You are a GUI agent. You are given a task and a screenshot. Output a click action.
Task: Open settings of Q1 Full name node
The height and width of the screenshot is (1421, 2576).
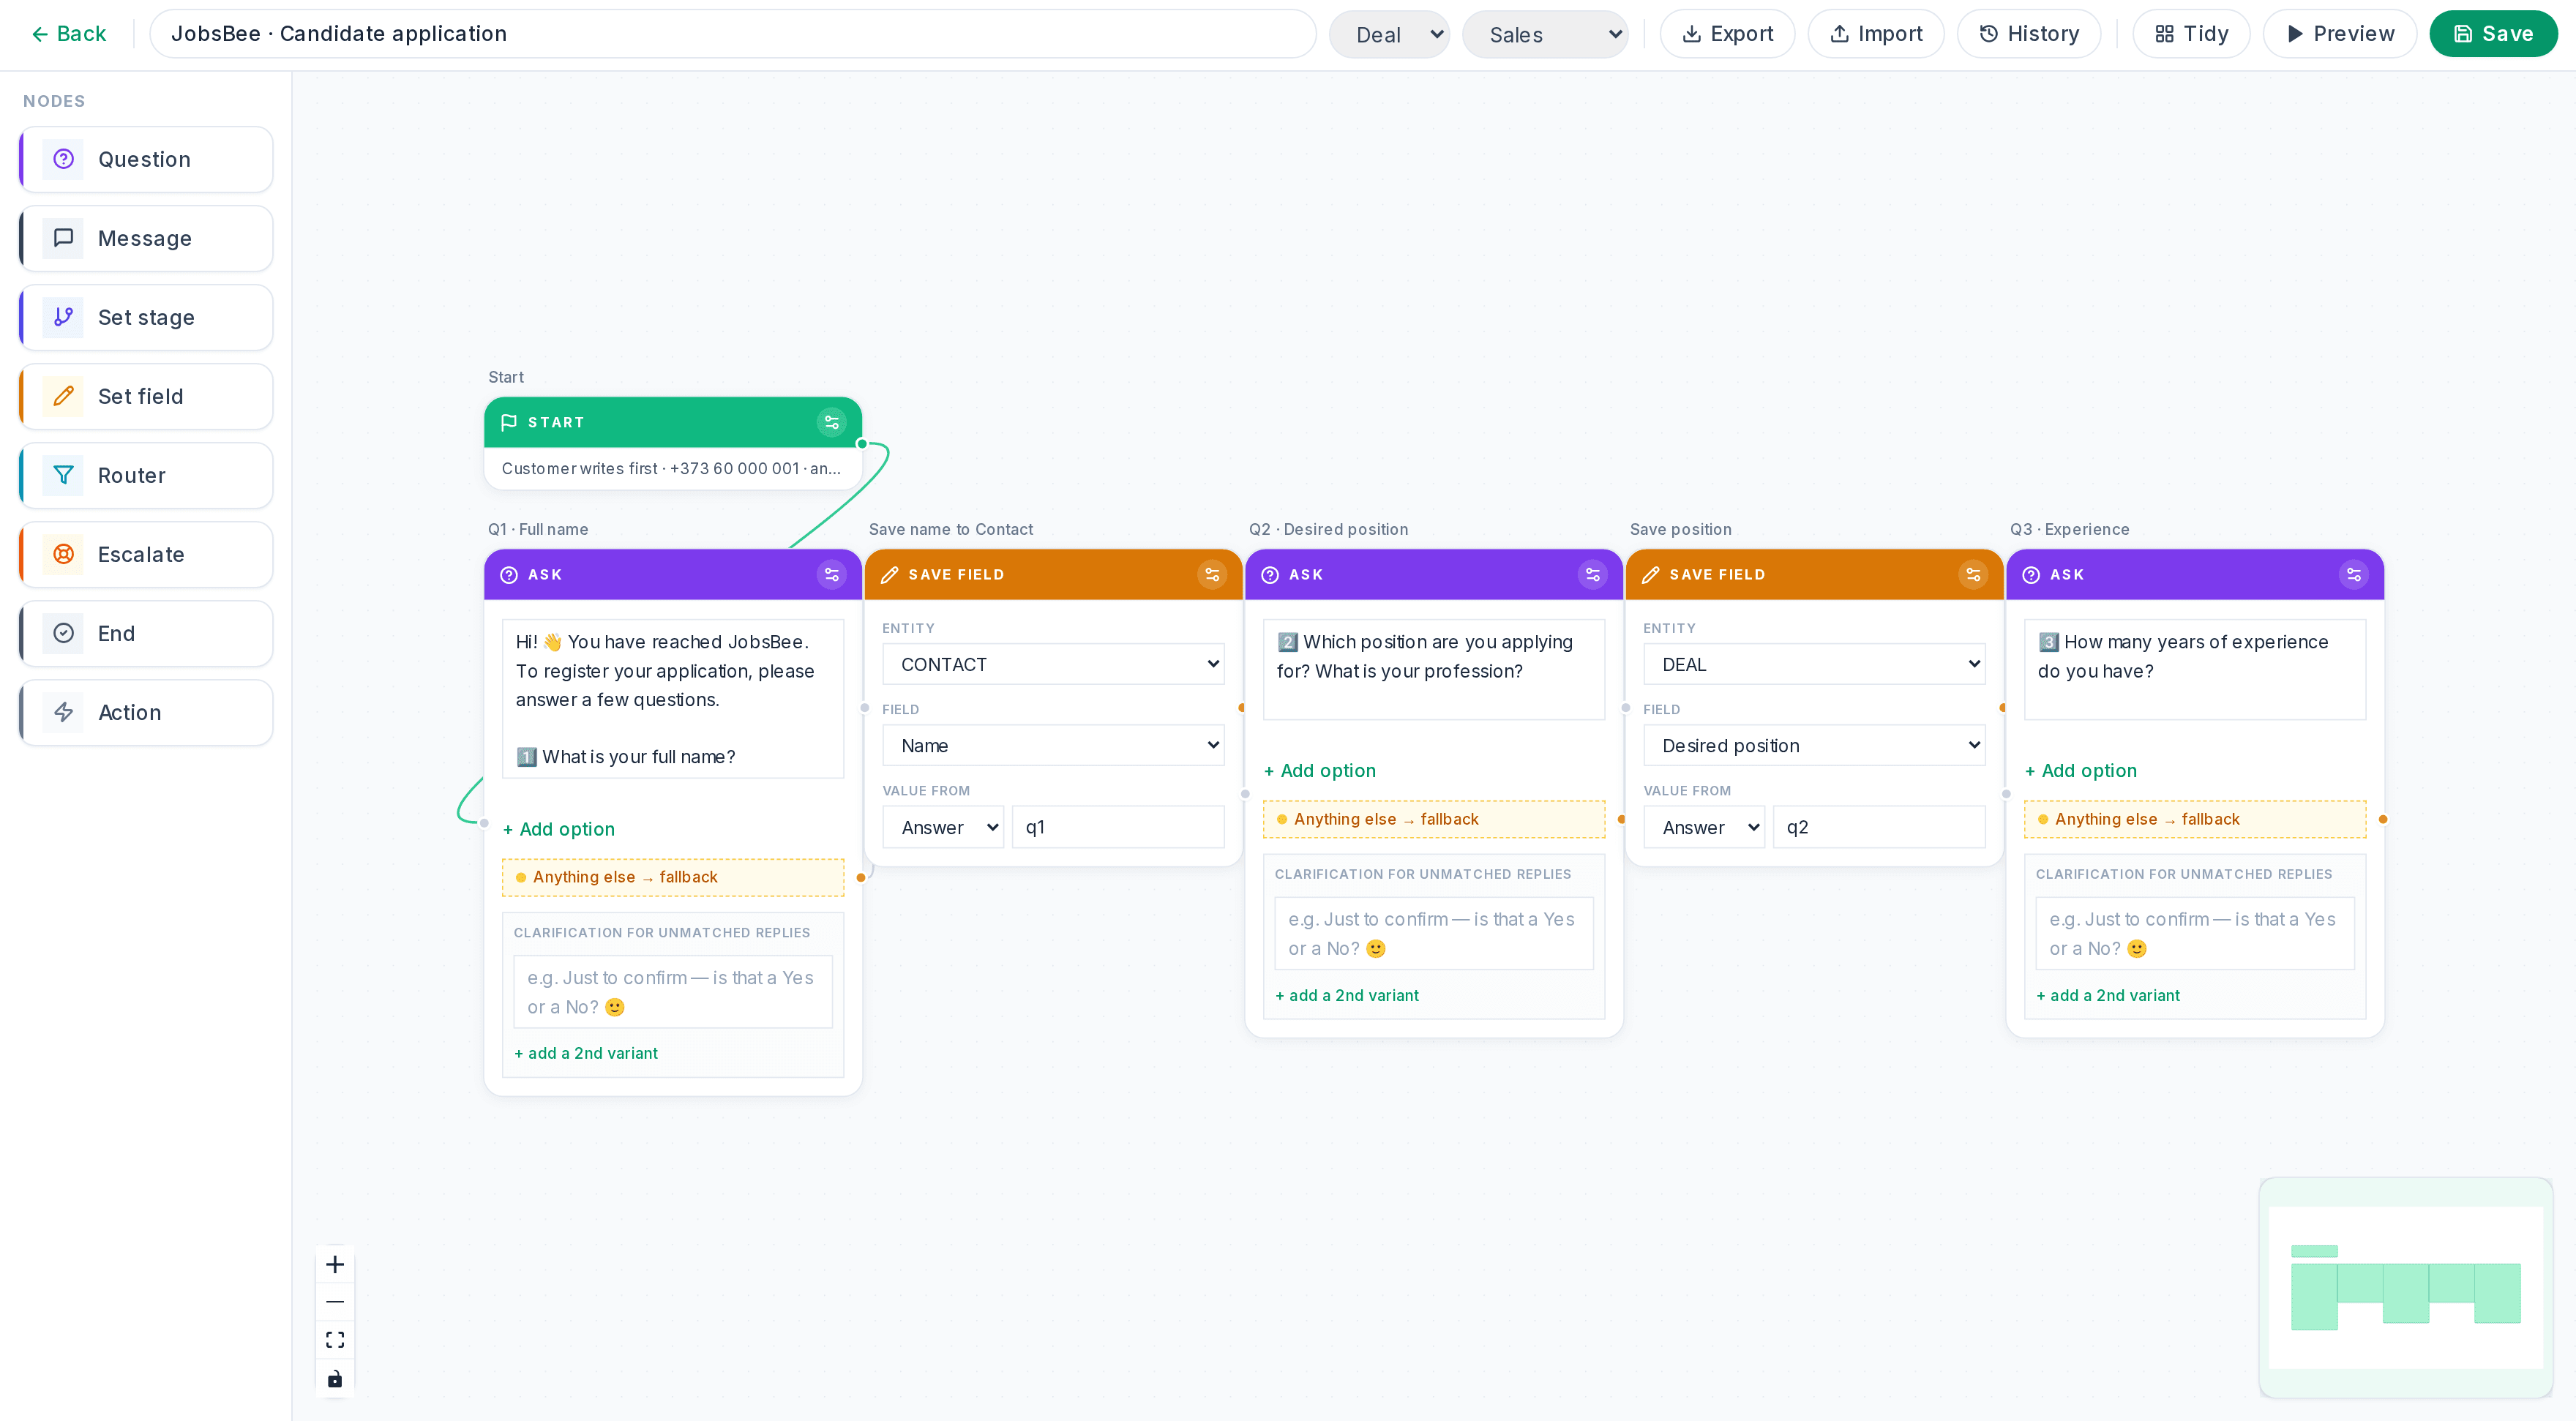tap(831, 574)
